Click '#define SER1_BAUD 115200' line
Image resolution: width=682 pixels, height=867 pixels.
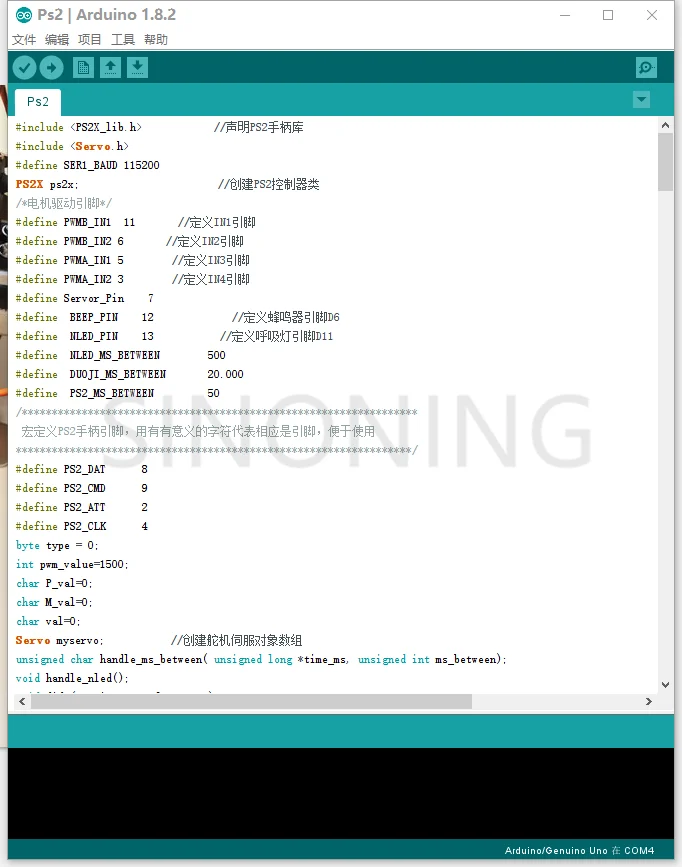coord(87,165)
